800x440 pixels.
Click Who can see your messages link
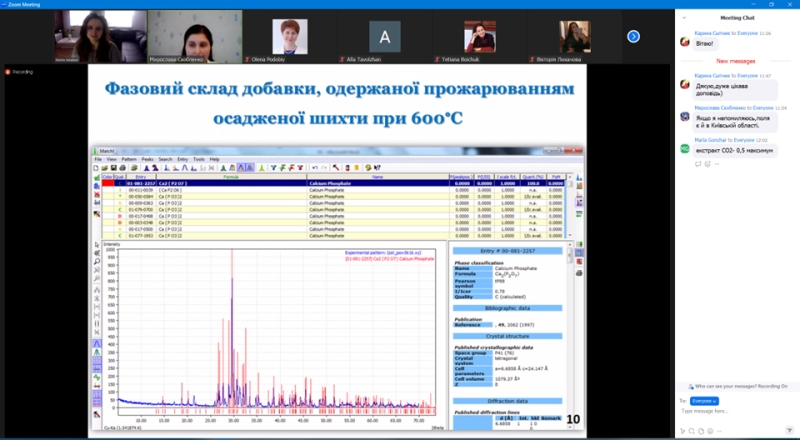pyautogui.click(x=738, y=386)
